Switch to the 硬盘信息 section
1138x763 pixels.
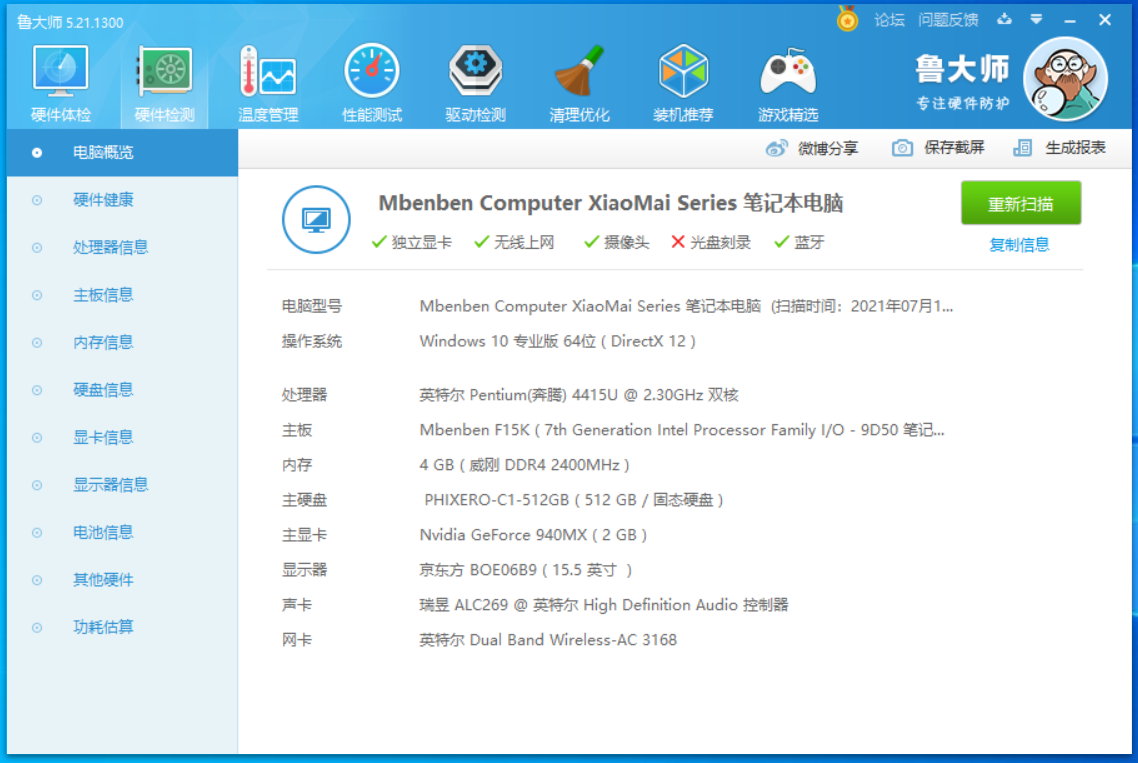click(x=103, y=390)
